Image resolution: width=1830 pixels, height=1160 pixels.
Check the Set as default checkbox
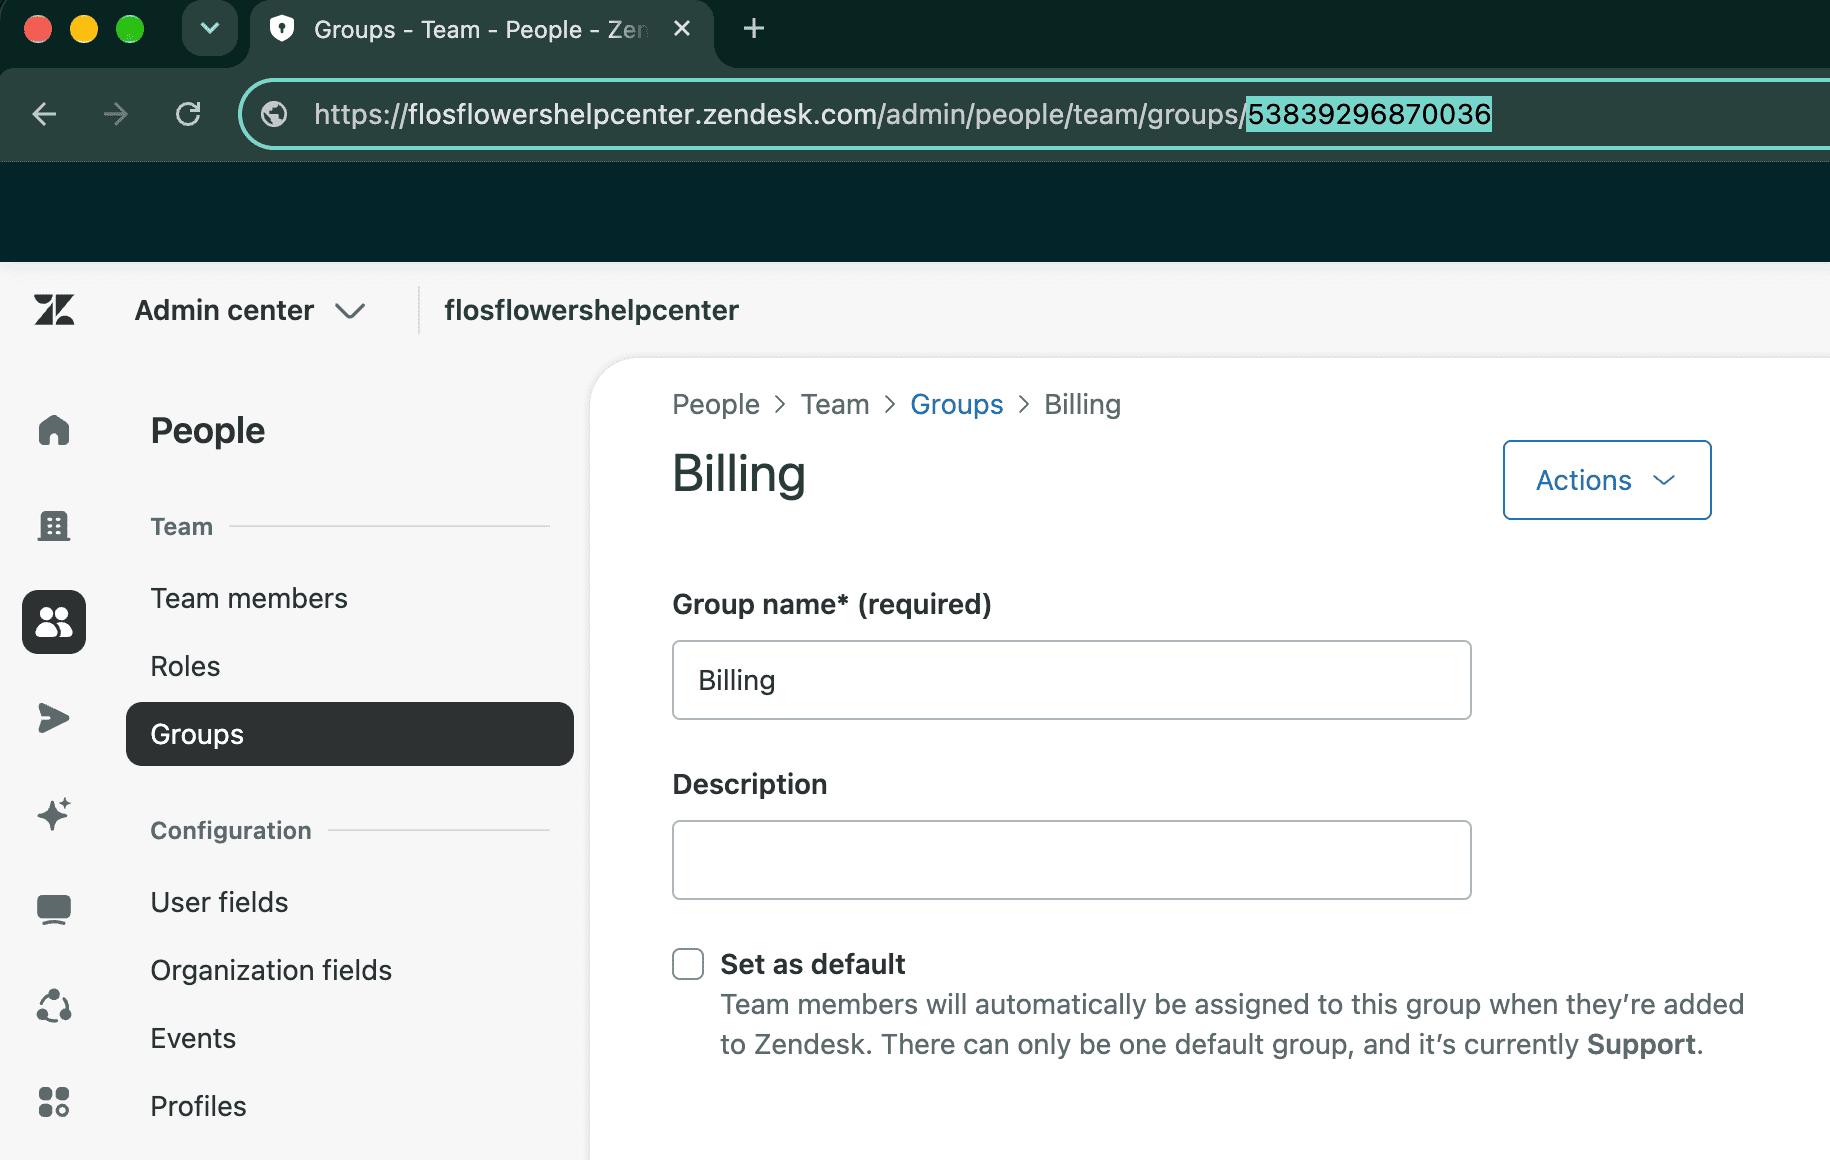[688, 964]
